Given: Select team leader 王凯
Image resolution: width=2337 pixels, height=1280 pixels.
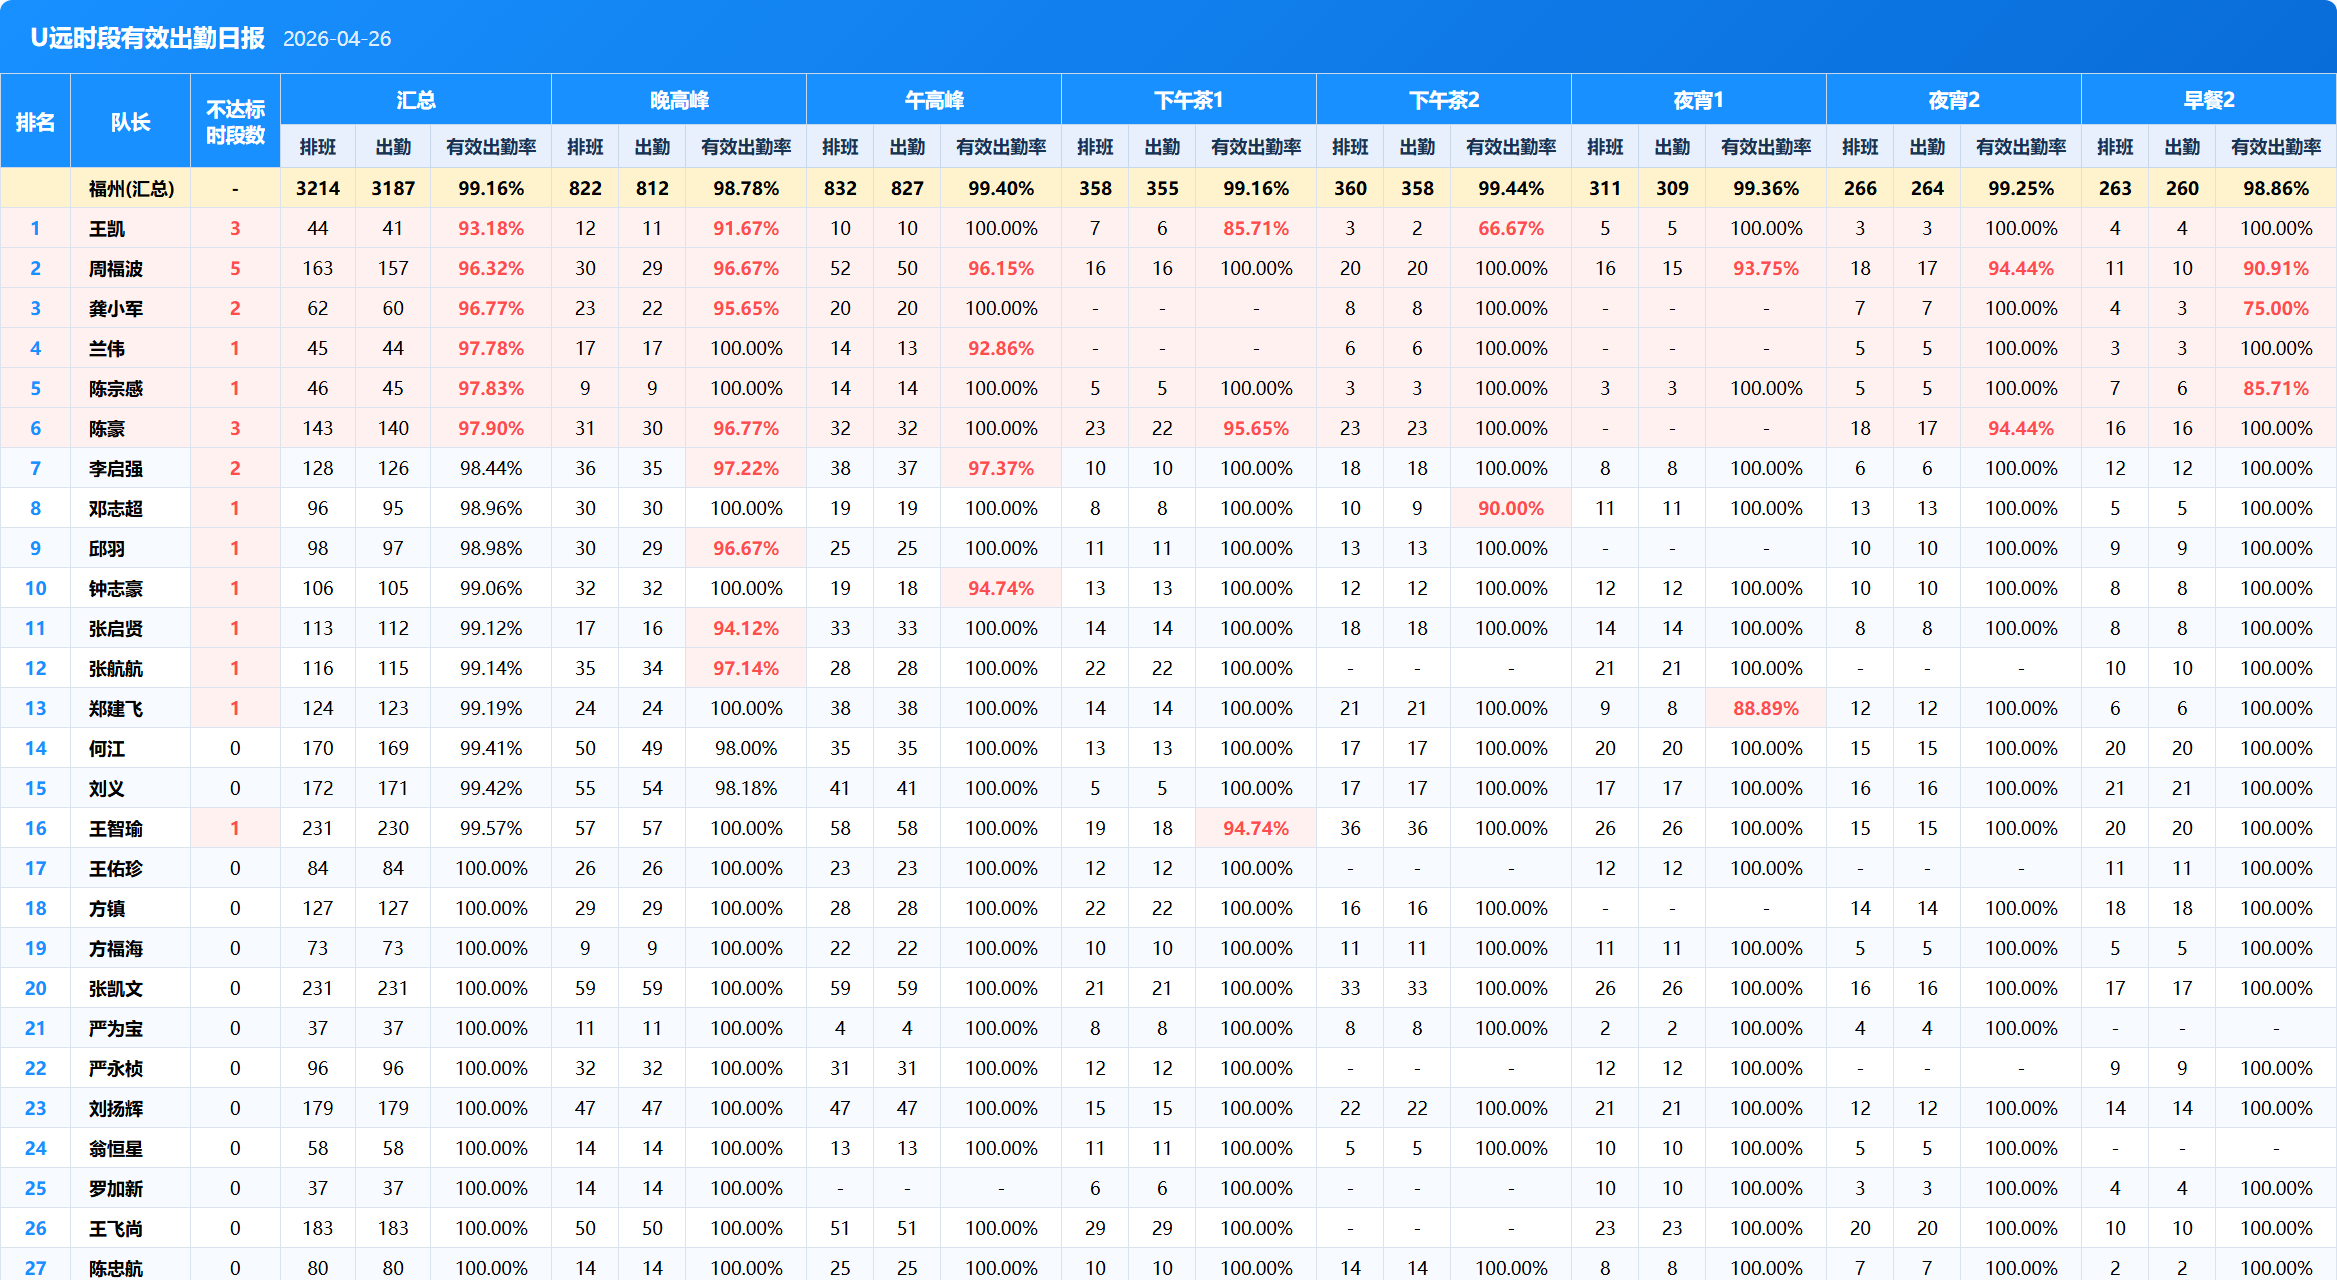Looking at the screenshot, I should coord(107,228).
